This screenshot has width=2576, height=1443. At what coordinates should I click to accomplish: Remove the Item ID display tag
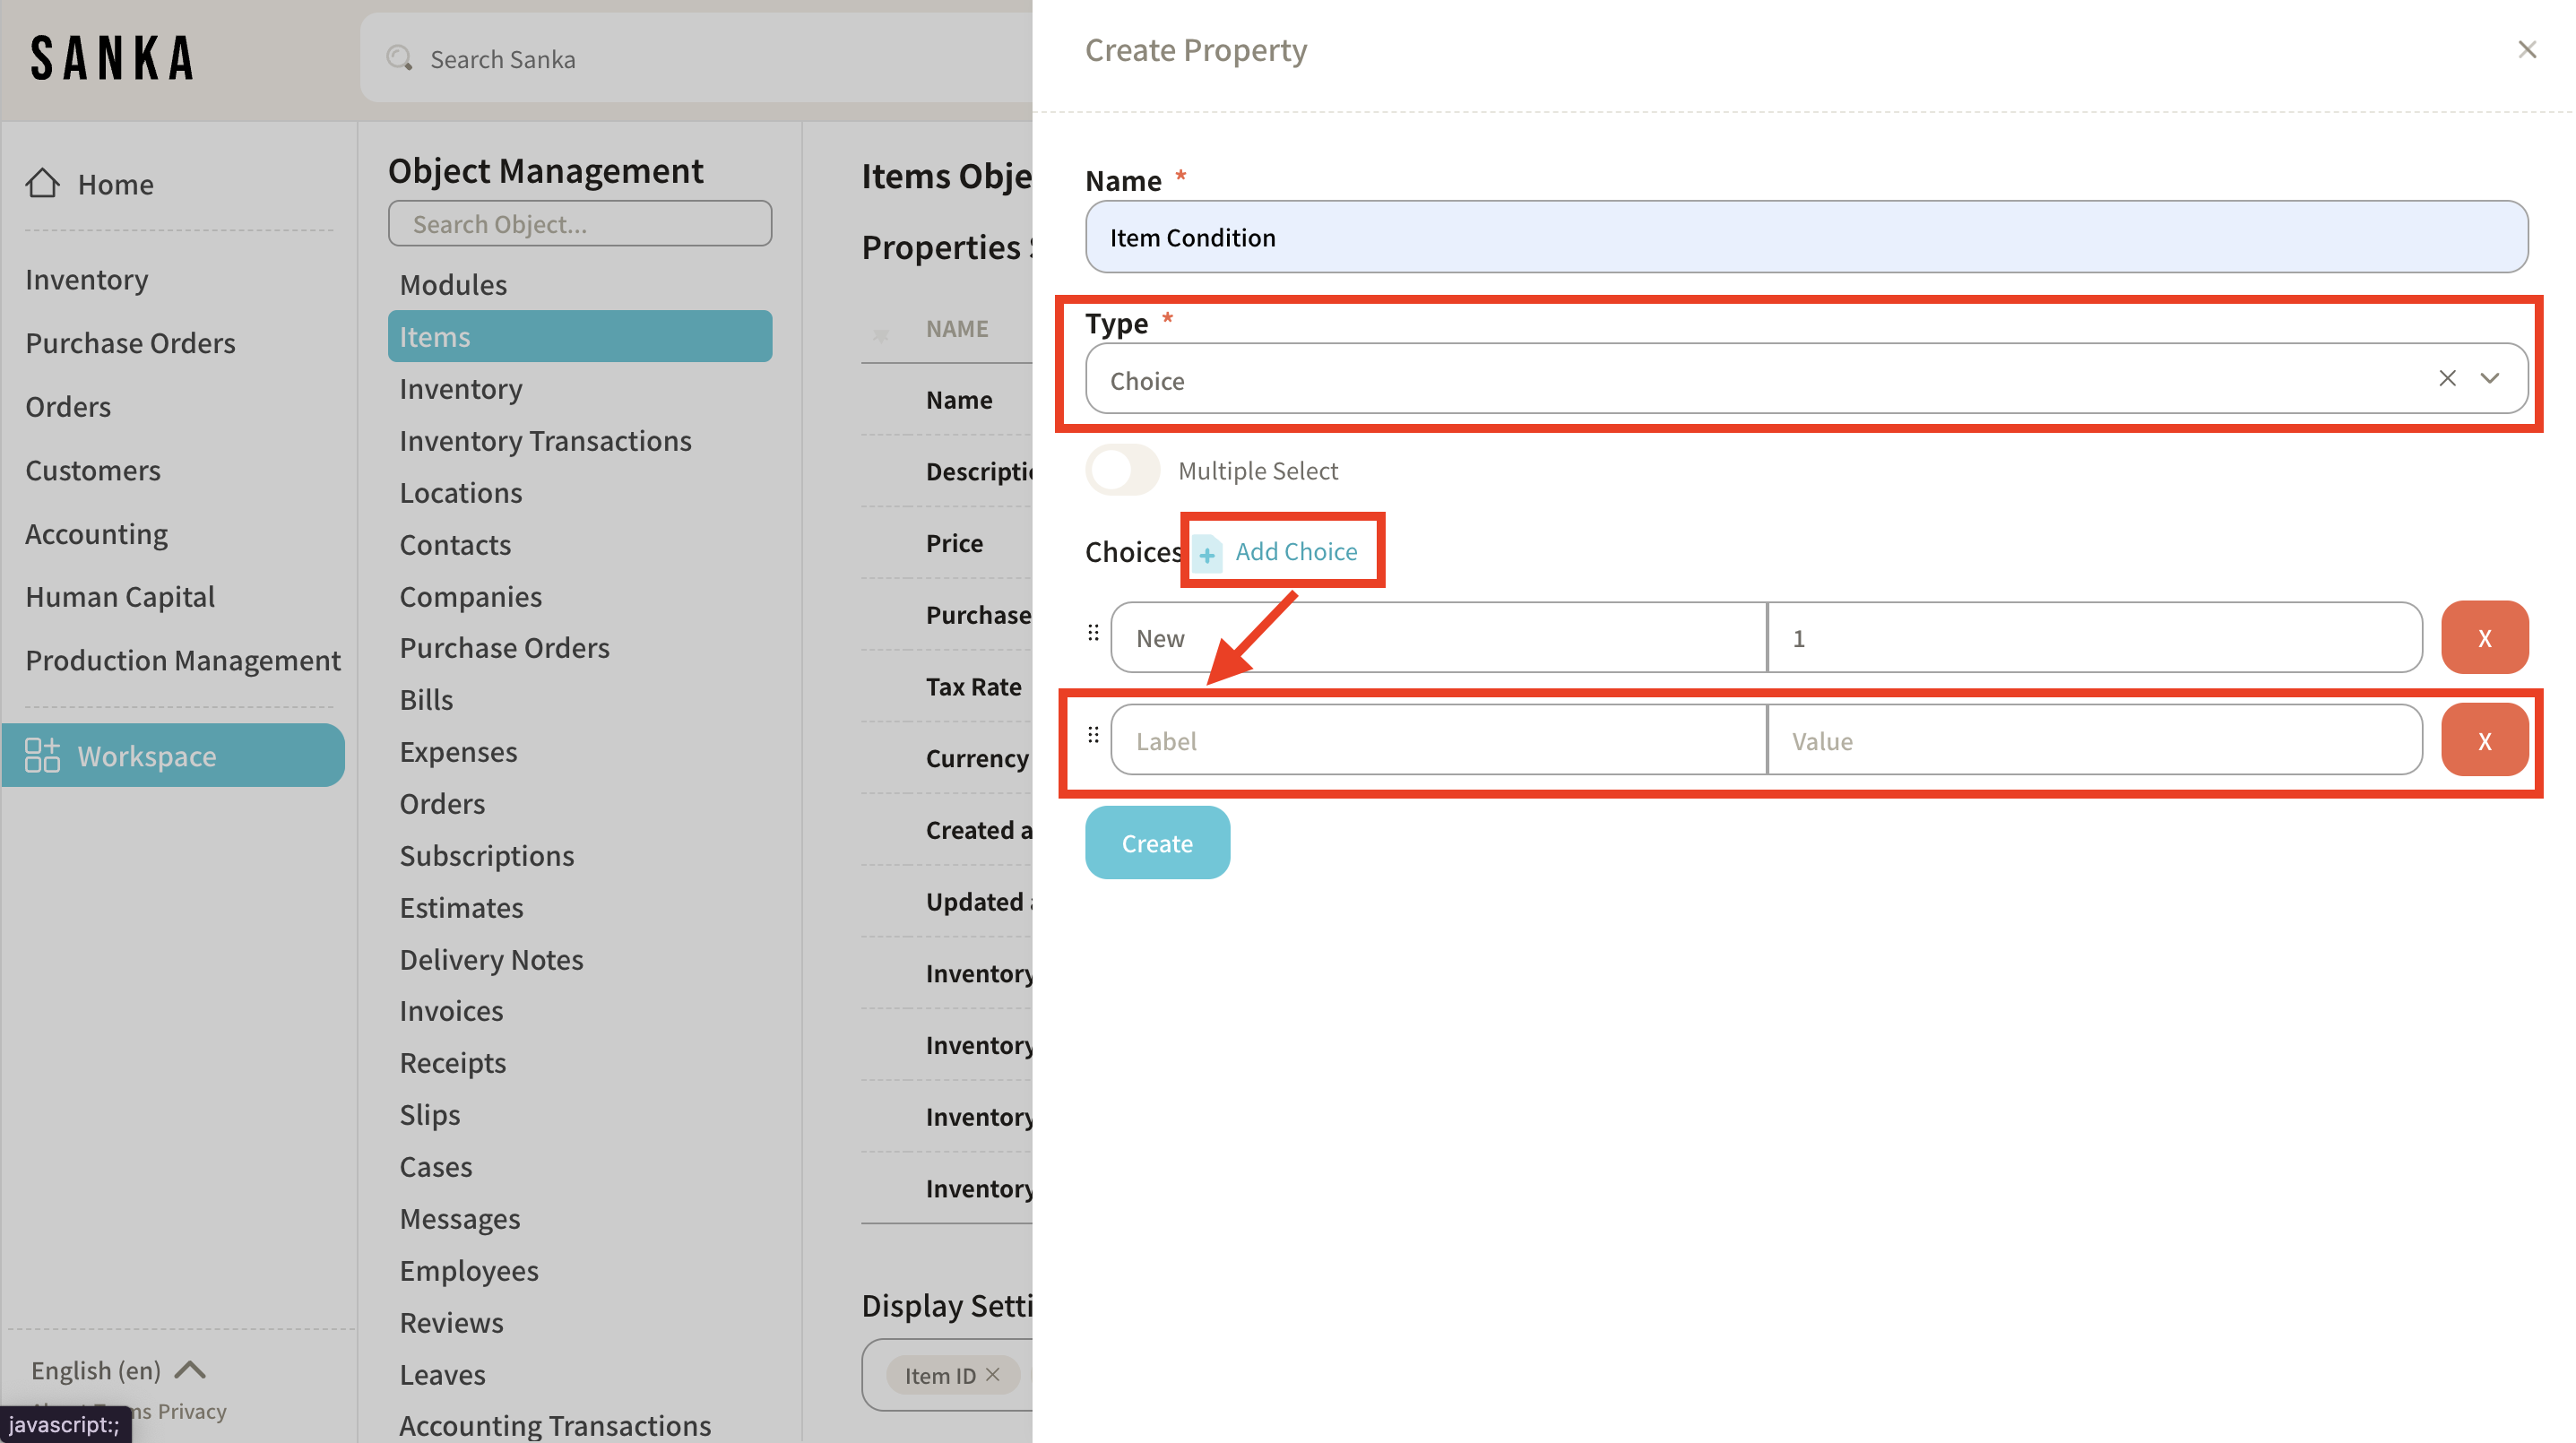coord(993,1375)
